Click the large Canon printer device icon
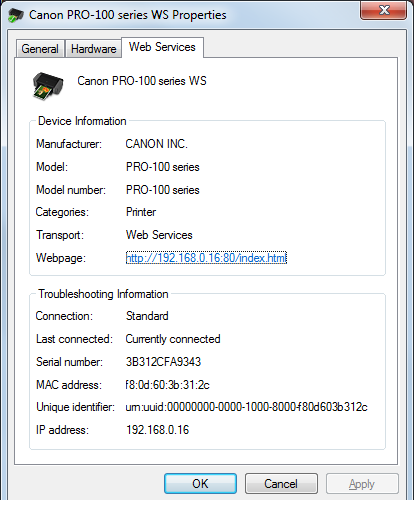 pos(48,86)
